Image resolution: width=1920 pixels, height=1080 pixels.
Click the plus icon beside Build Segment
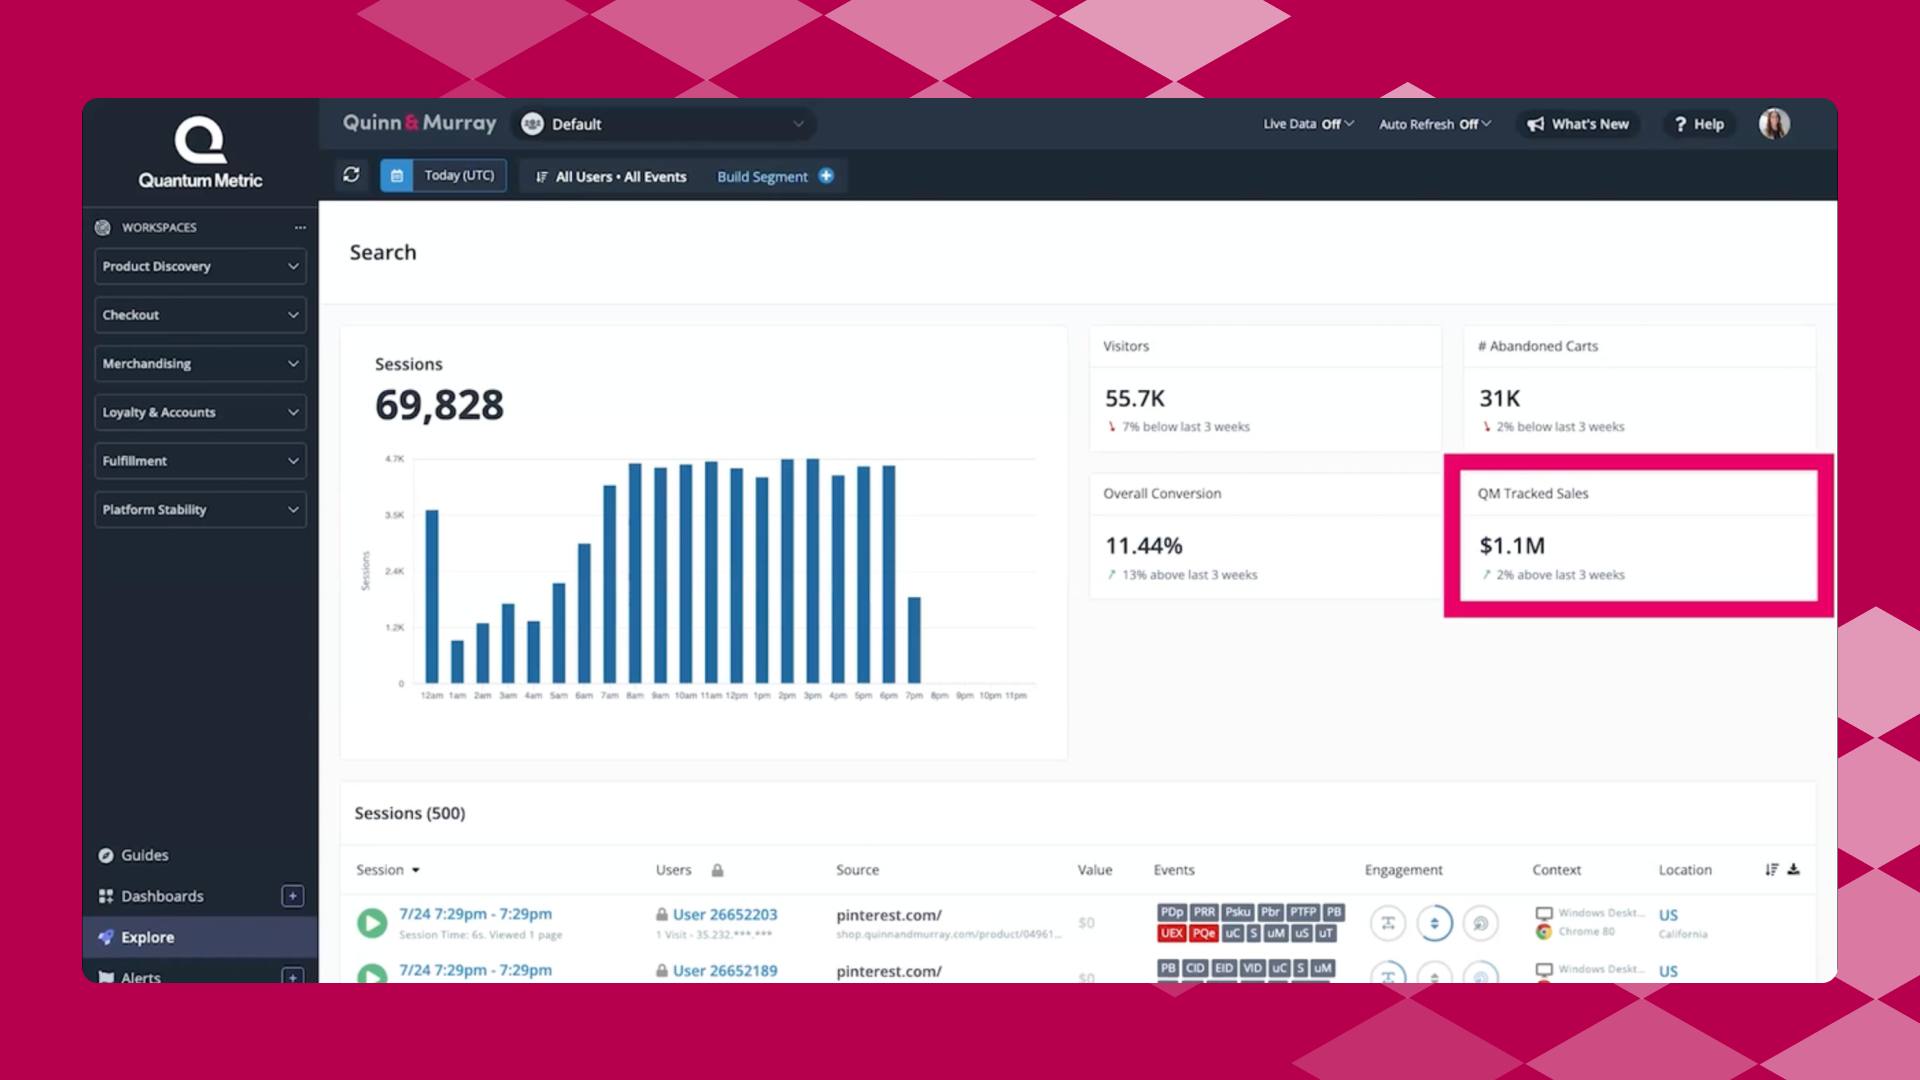tap(826, 176)
